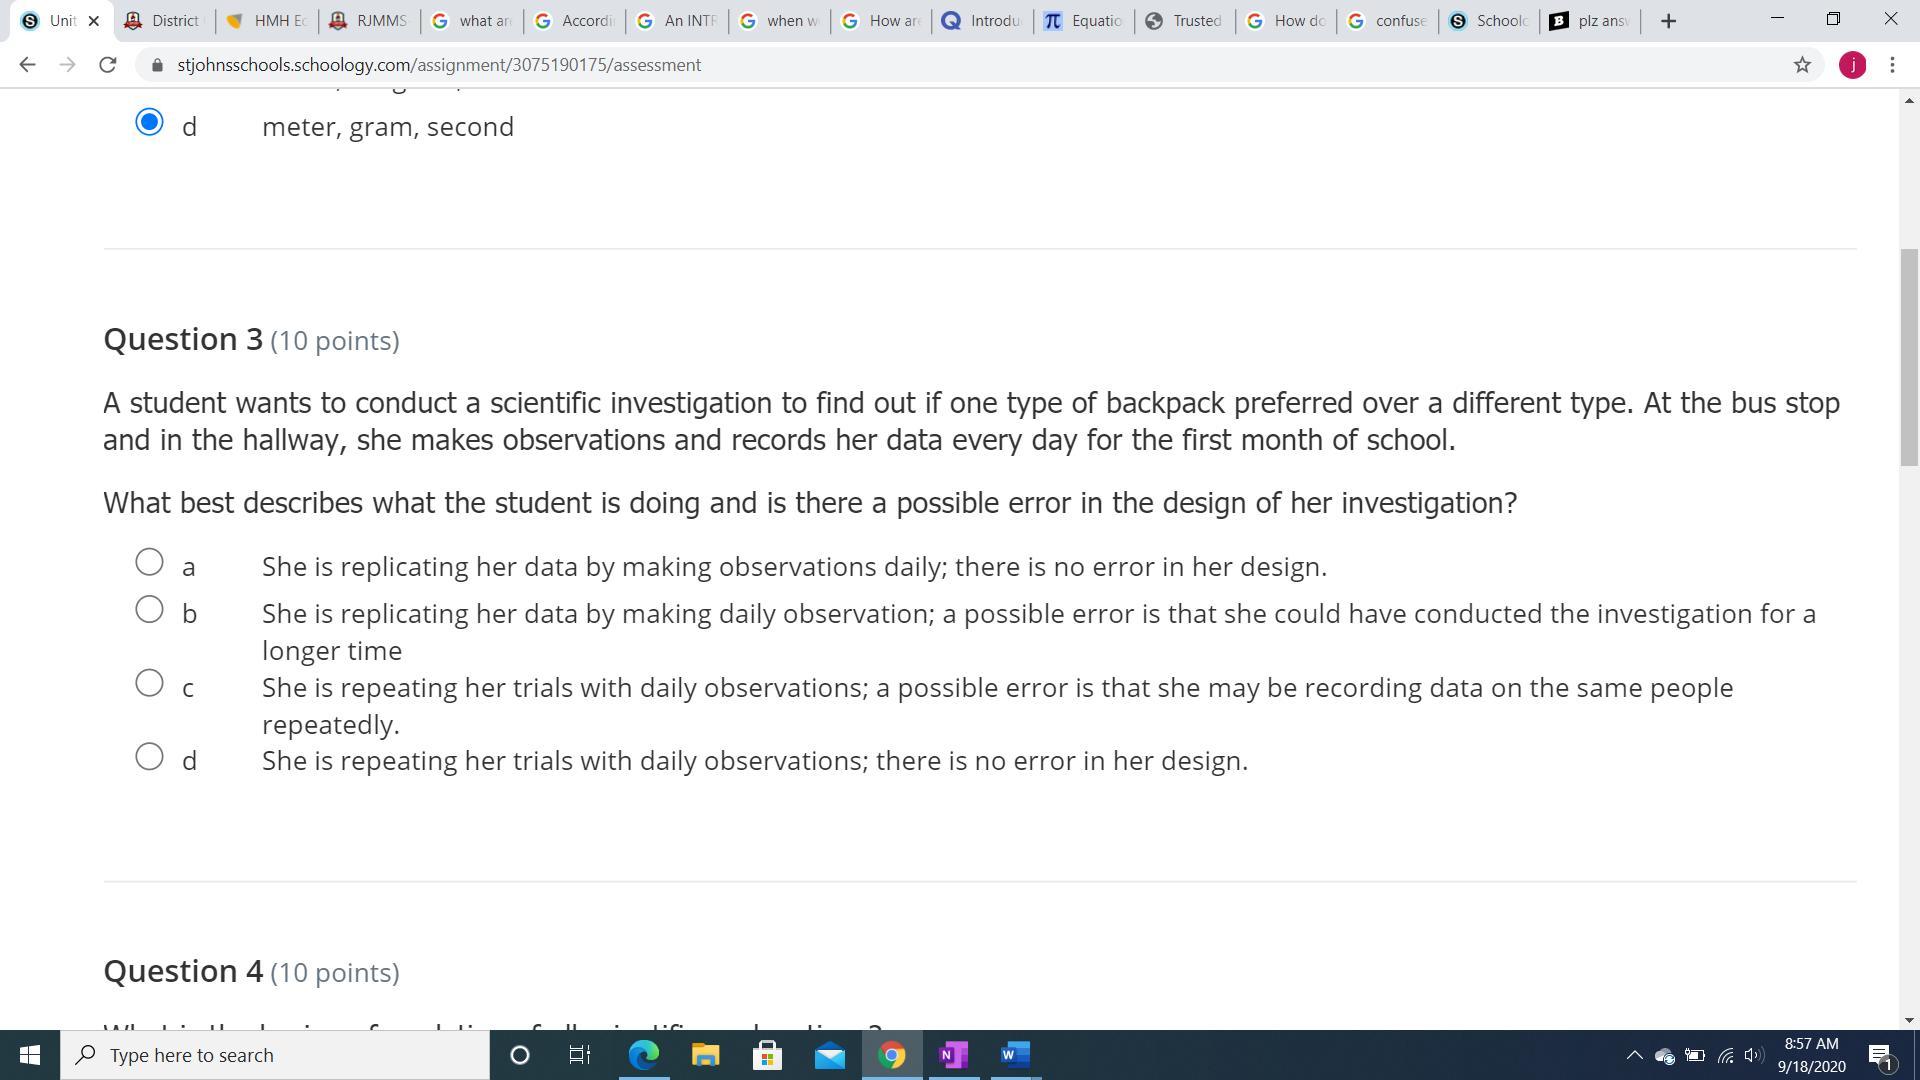Viewport: 1920px width, 1080px height.
Task: Select answer a for Question 3
Action: coord(149,563)
